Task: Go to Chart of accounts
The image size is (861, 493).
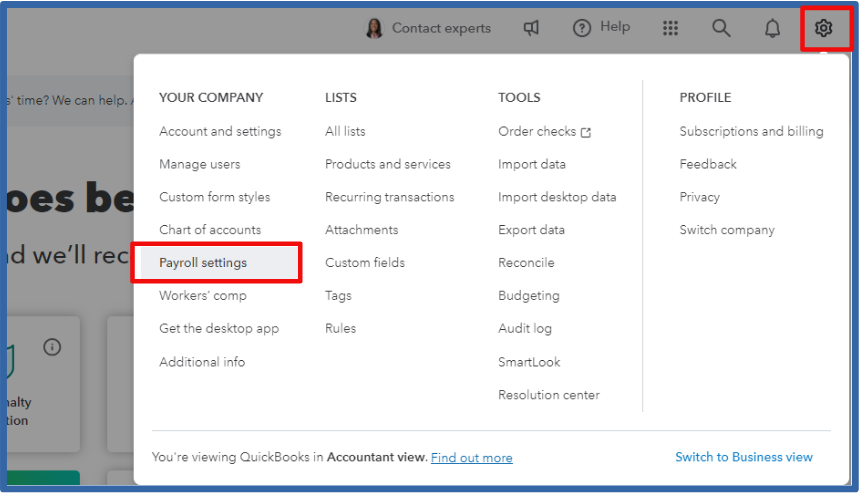Action: (210, 229)
